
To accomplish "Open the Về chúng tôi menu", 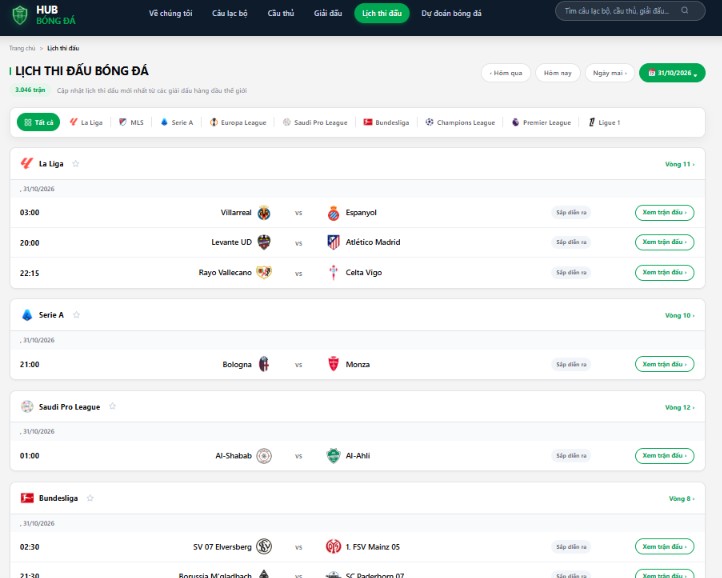I will [170, 13].
